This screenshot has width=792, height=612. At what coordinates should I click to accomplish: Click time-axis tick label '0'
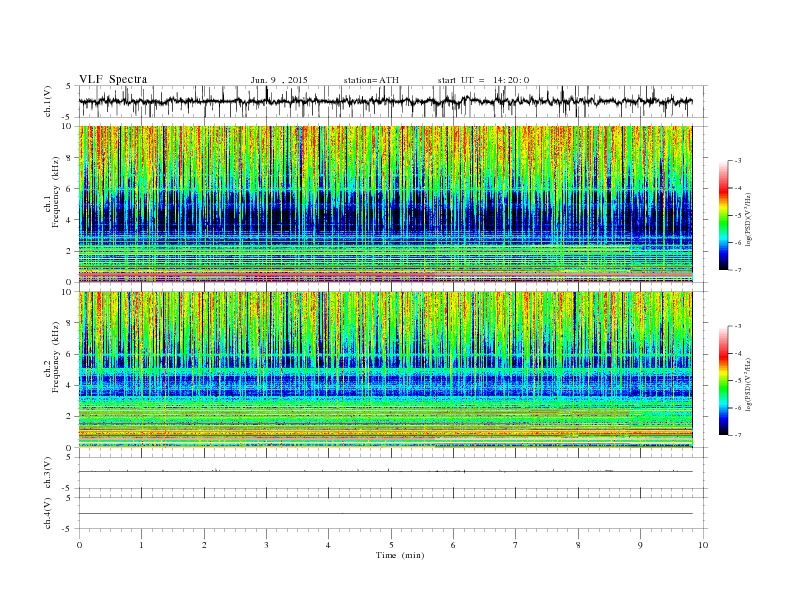tap(79, 545)
